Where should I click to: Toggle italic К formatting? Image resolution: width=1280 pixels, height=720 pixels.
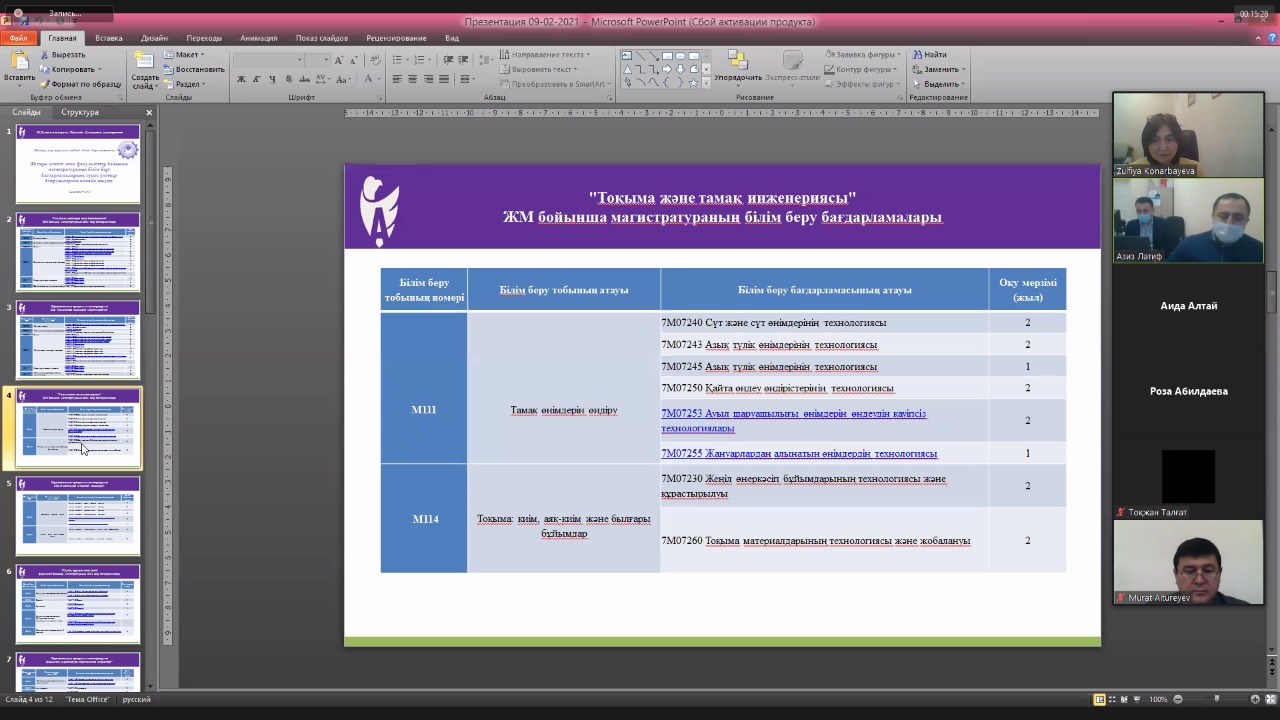pyautogui.click(x=257, y=79)
